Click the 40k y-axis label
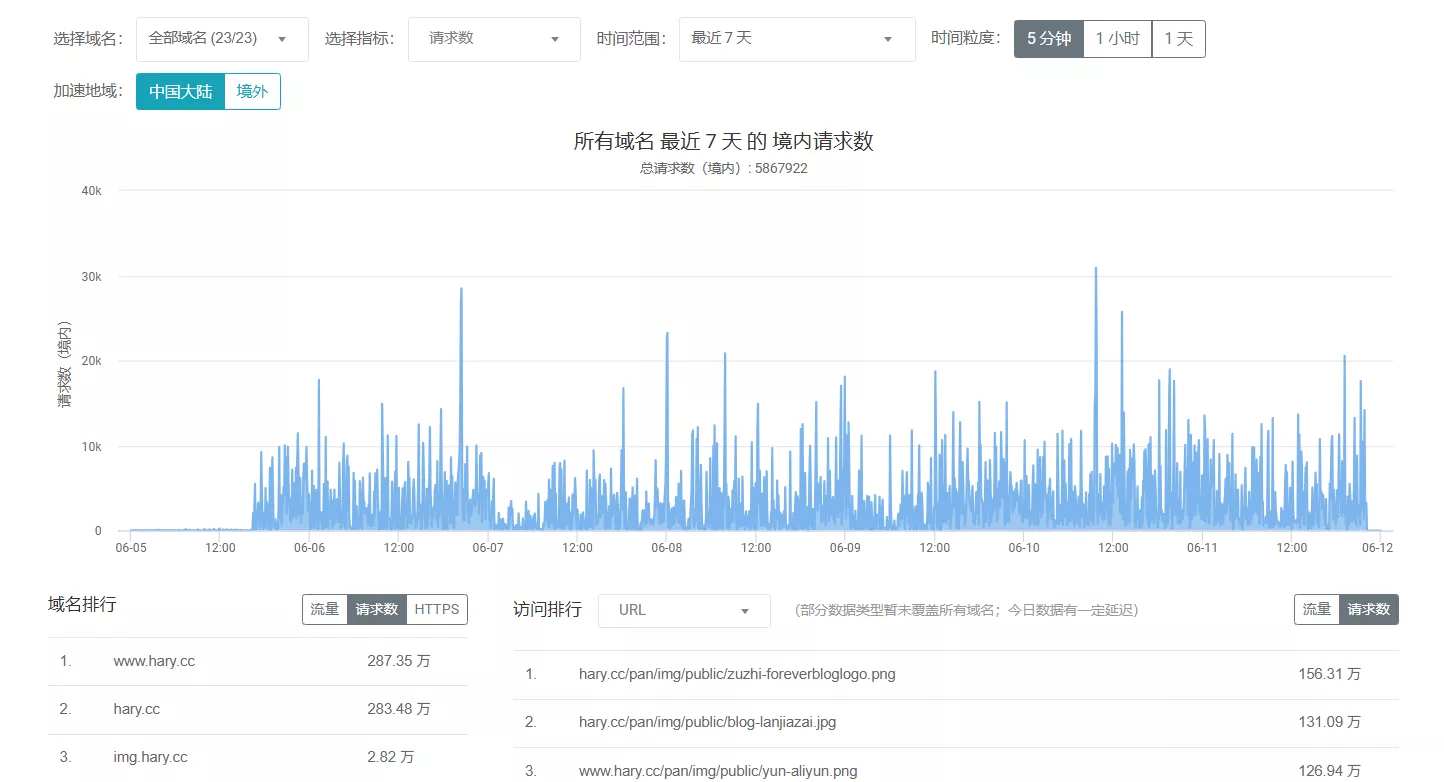Viewport: 1444px width, 782px height. tap(91, 190)
